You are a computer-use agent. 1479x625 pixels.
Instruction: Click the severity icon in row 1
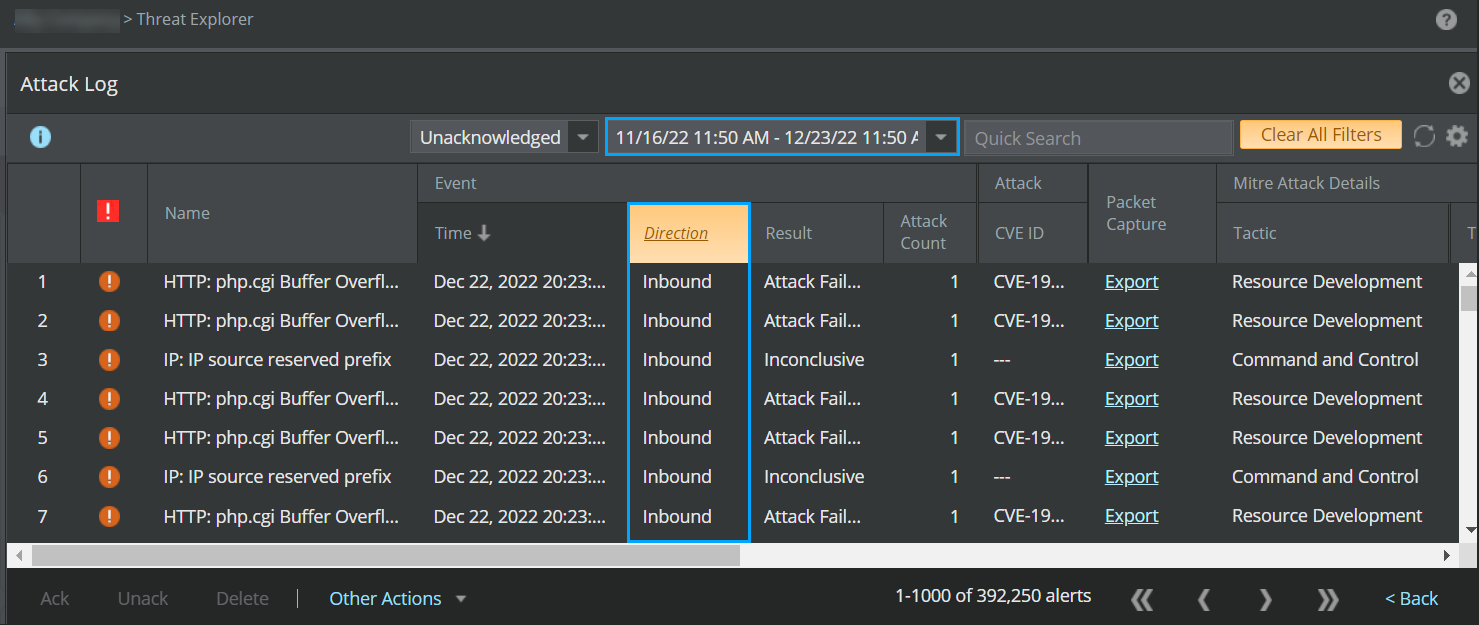point(110,282)
